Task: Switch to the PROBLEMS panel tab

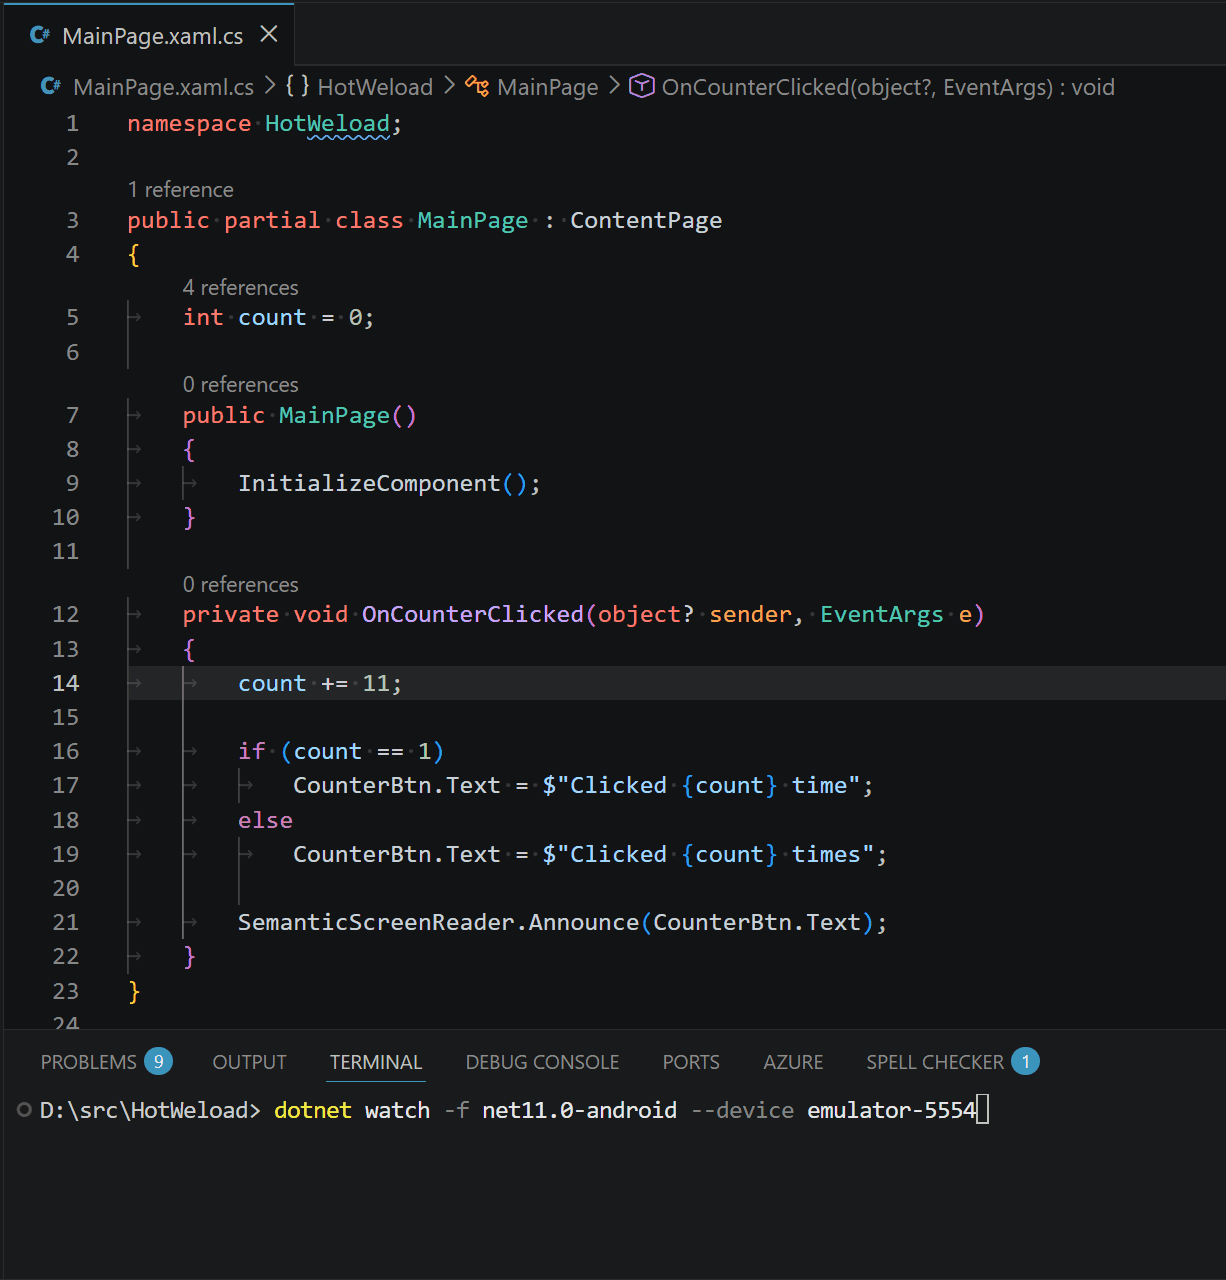Action: pos(89,1062)
